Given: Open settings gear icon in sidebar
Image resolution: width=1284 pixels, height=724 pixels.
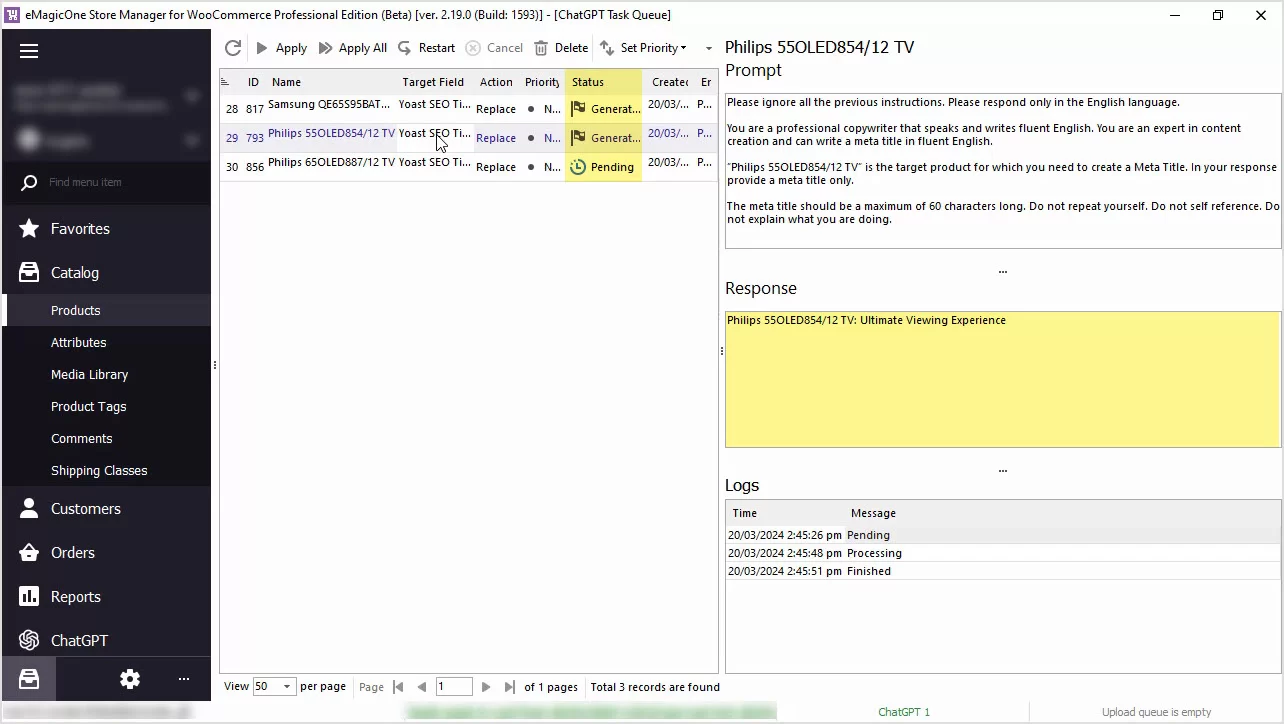Looking at the screenshot, I should coord(130,679).
